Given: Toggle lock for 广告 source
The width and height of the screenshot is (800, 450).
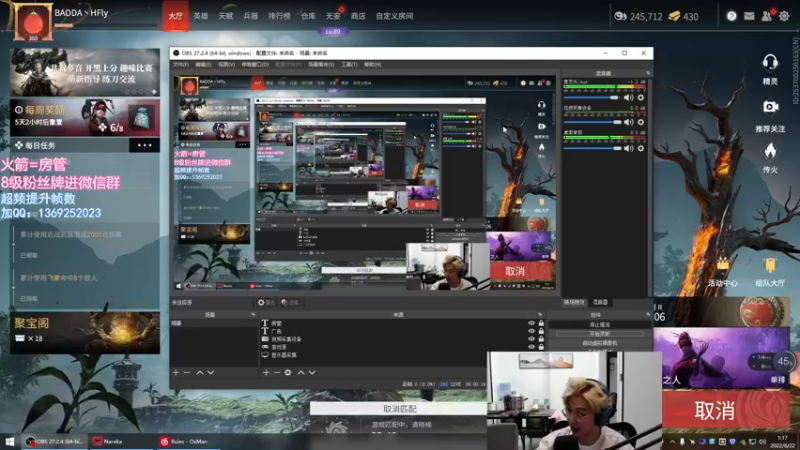Looking at the screenshot, I should click(x=541, y=331).
